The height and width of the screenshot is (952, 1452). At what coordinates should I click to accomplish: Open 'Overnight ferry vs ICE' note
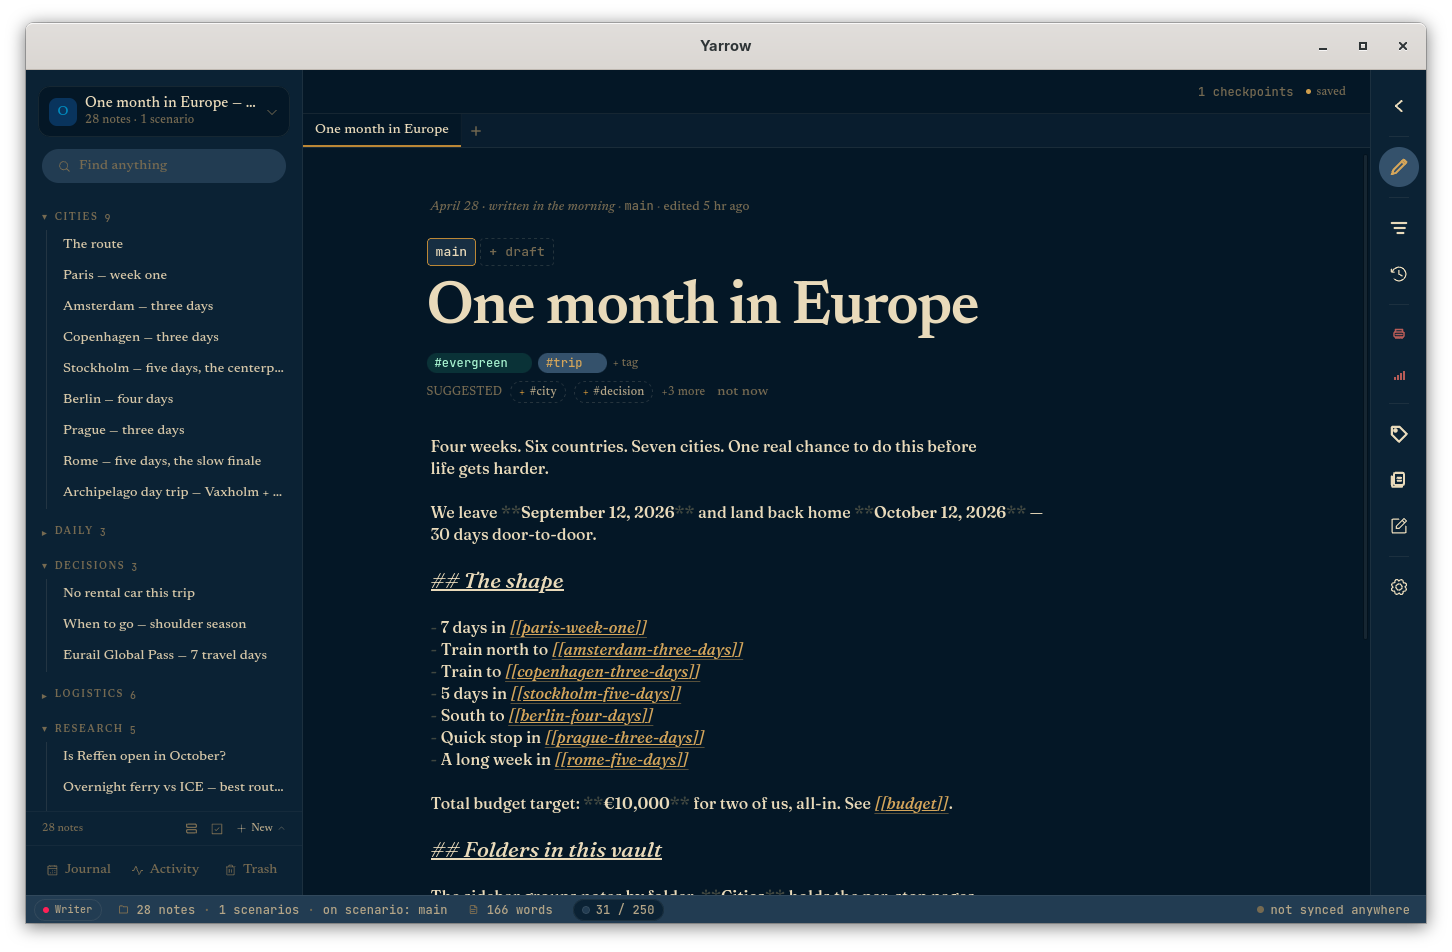click(174, 787)
